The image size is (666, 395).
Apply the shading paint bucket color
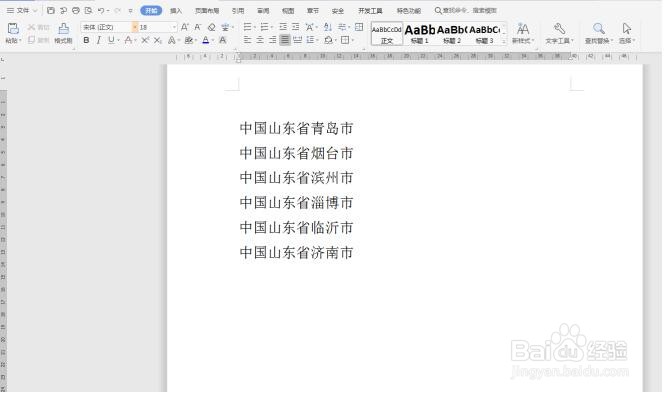[x=328, y=40]
